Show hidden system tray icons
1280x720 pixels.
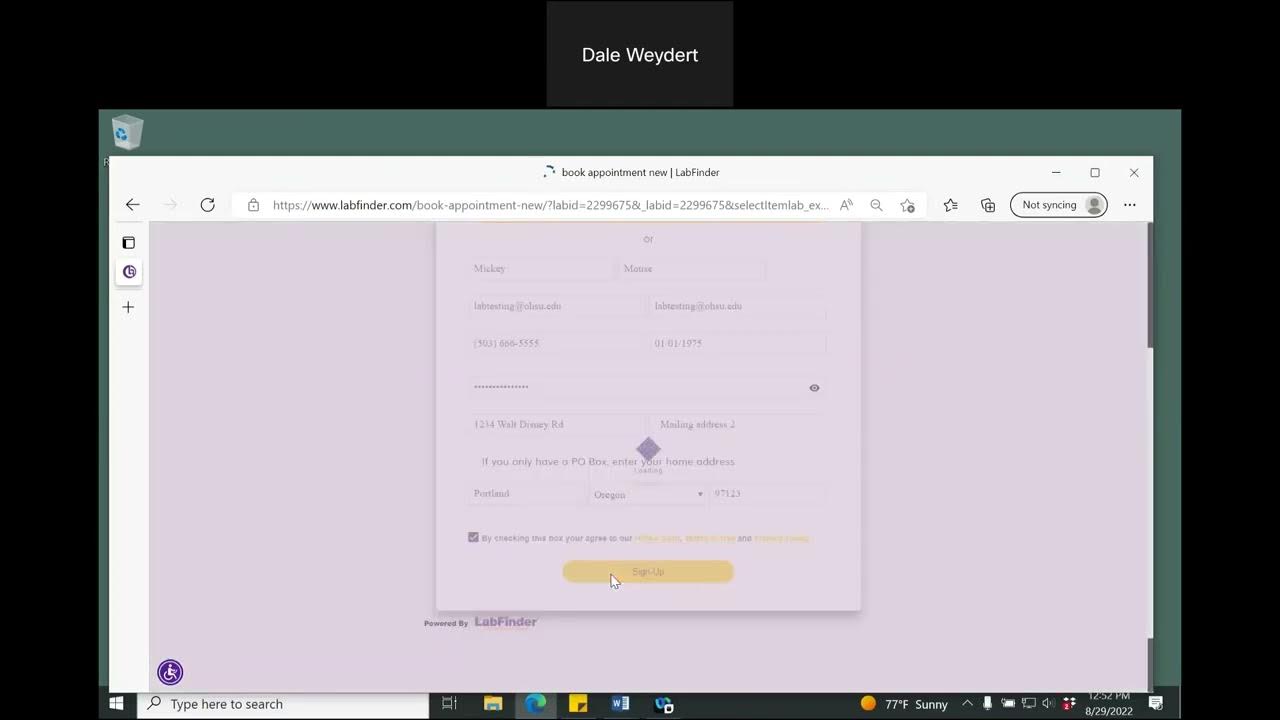967,704
